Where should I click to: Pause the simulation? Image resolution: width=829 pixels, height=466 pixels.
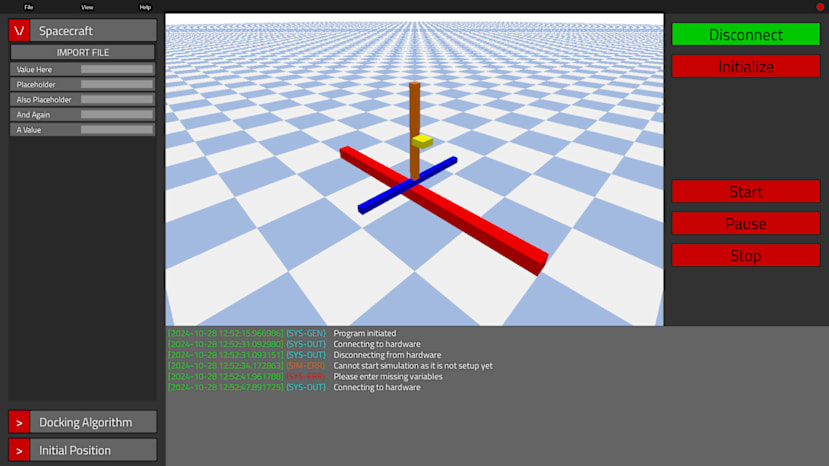(745, 223)
